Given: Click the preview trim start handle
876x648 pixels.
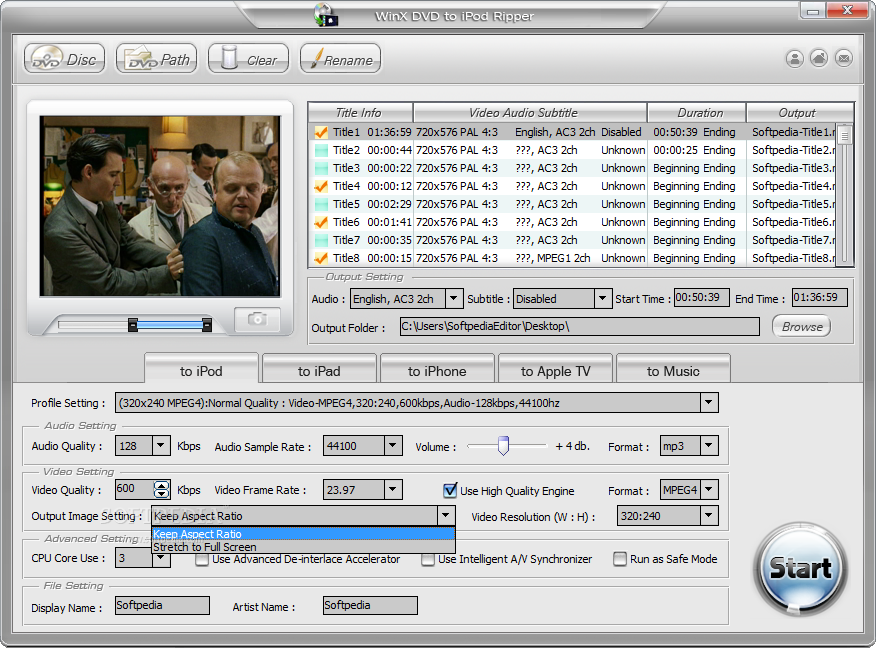Looking at the screenshot, I should tap(133, 325).
